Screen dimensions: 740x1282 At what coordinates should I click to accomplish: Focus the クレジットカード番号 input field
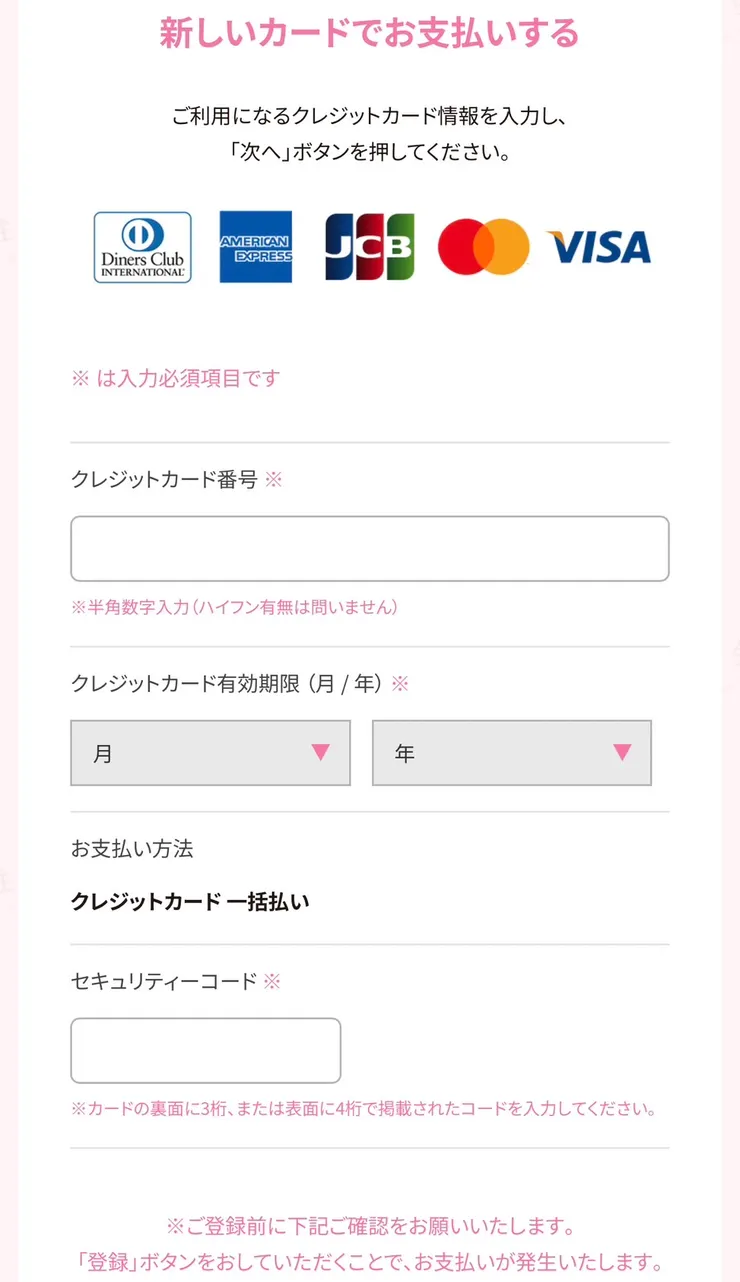(369, 549)
